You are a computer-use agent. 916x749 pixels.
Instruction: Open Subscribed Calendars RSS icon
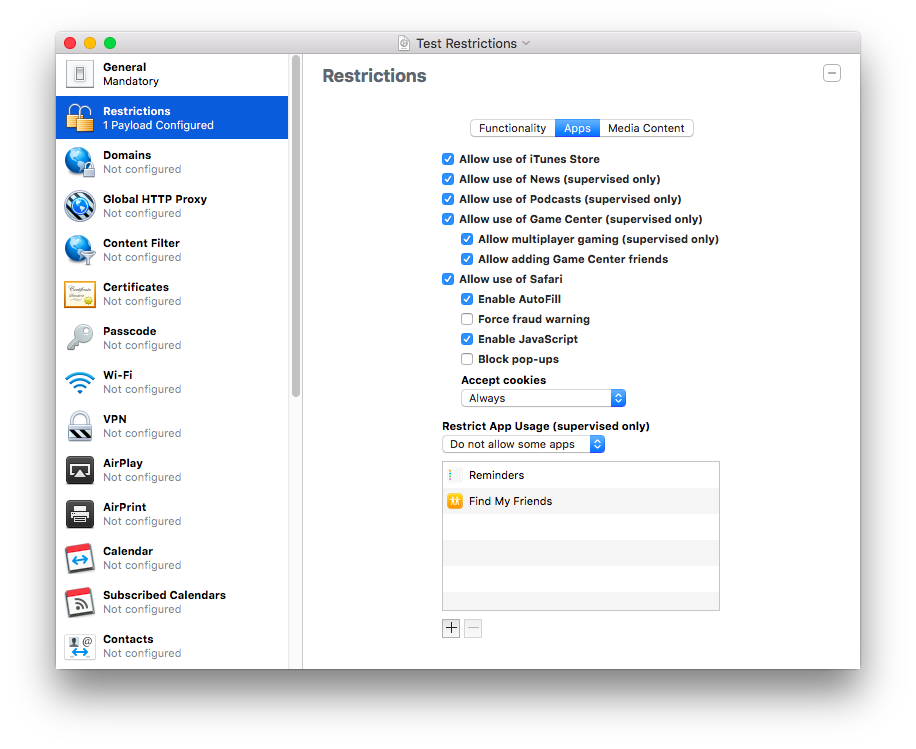(x=79, y=602)
